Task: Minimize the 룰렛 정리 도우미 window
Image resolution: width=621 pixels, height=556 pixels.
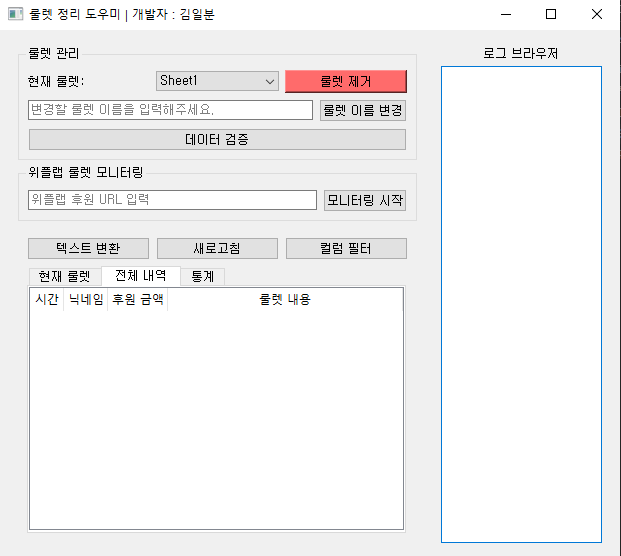Action: 506,15
